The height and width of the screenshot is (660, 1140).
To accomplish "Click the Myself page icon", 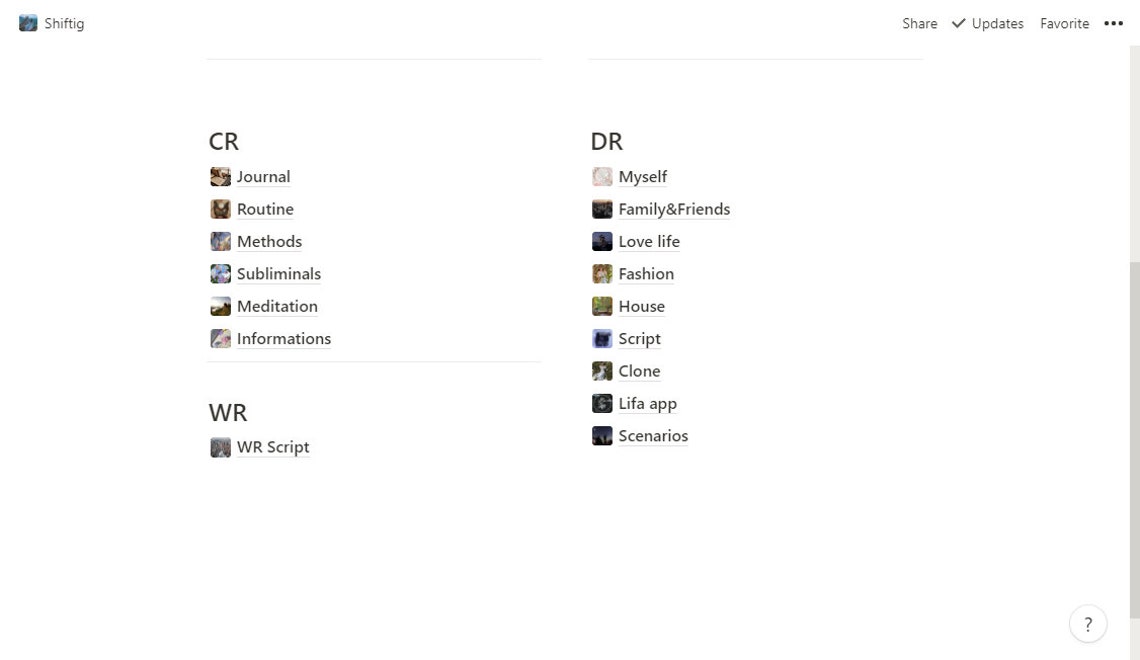I will [602, 177].
